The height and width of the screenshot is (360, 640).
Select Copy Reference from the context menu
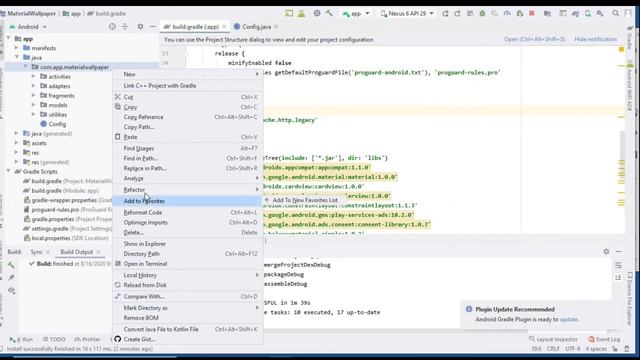coord(188,117)
